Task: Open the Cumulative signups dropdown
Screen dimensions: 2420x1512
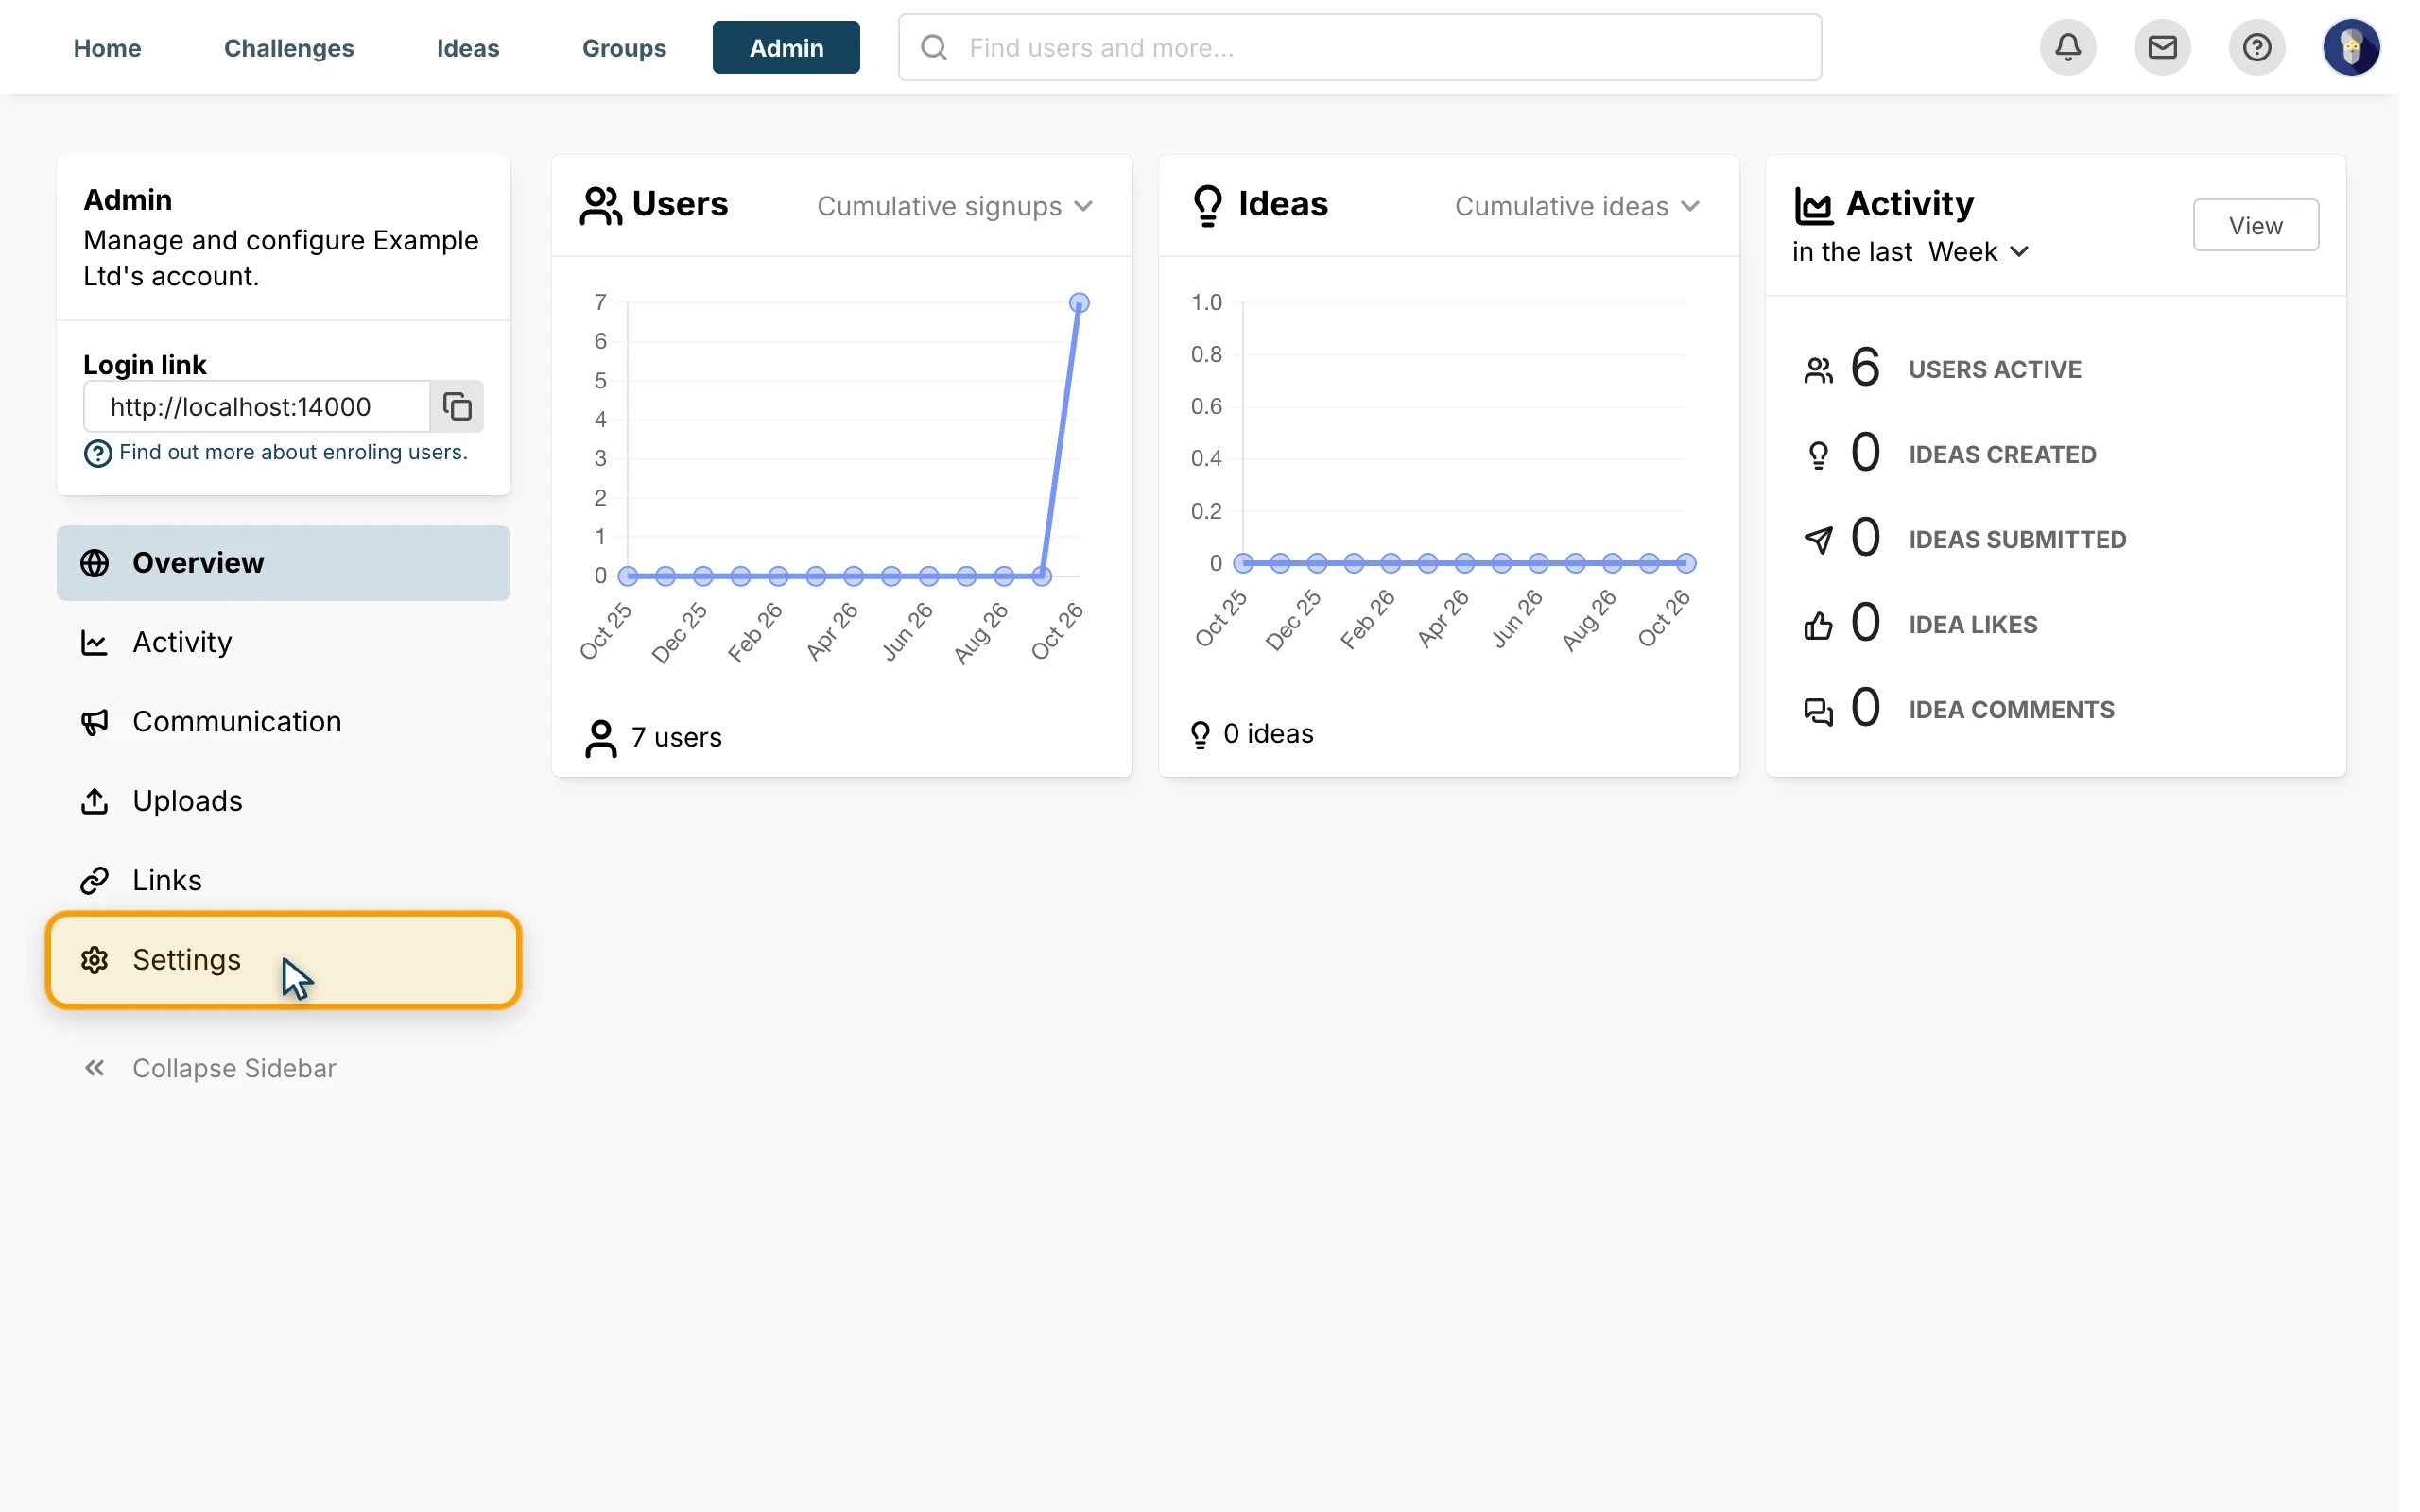Action: point(954,206)
